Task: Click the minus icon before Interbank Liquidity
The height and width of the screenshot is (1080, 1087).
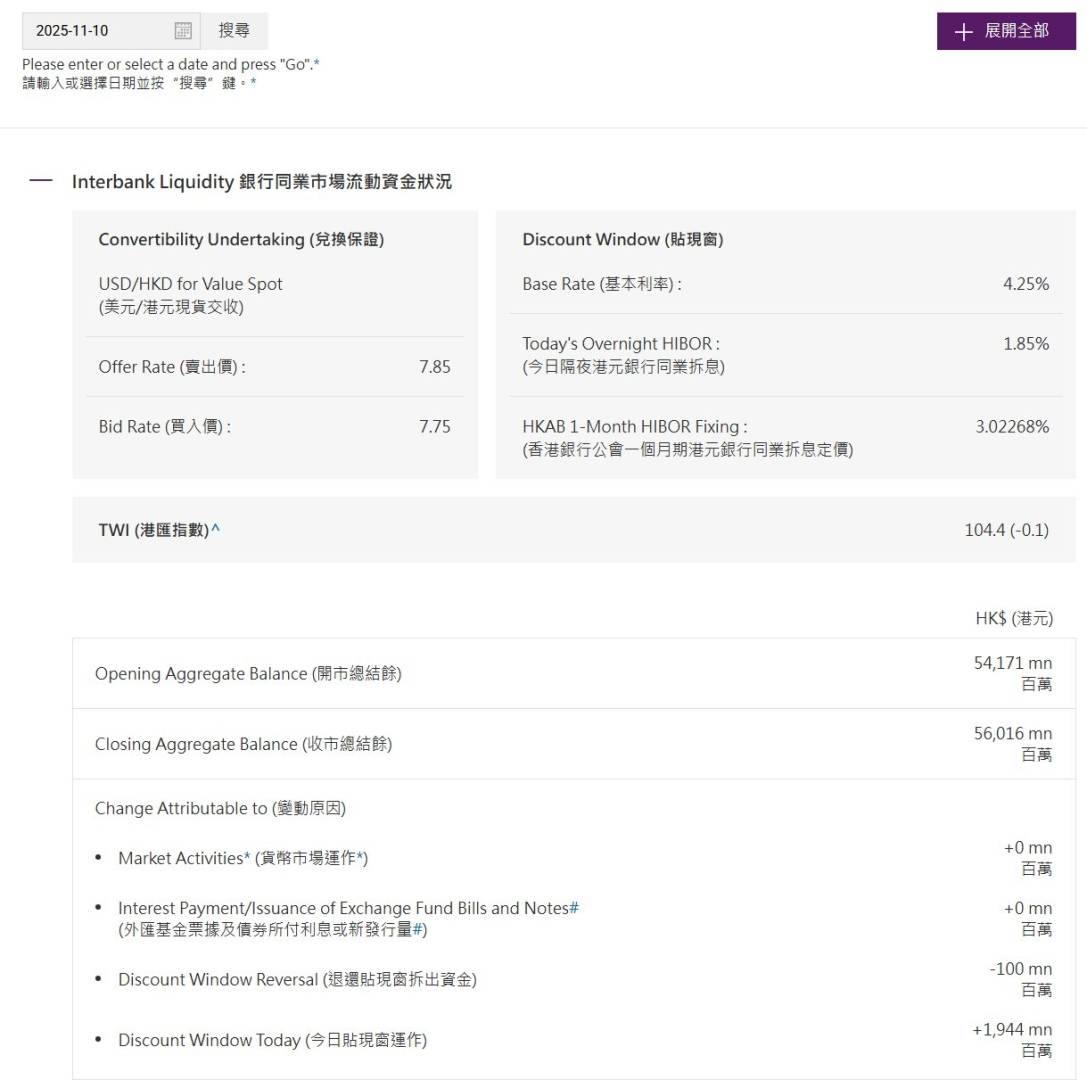Action: 40,180
